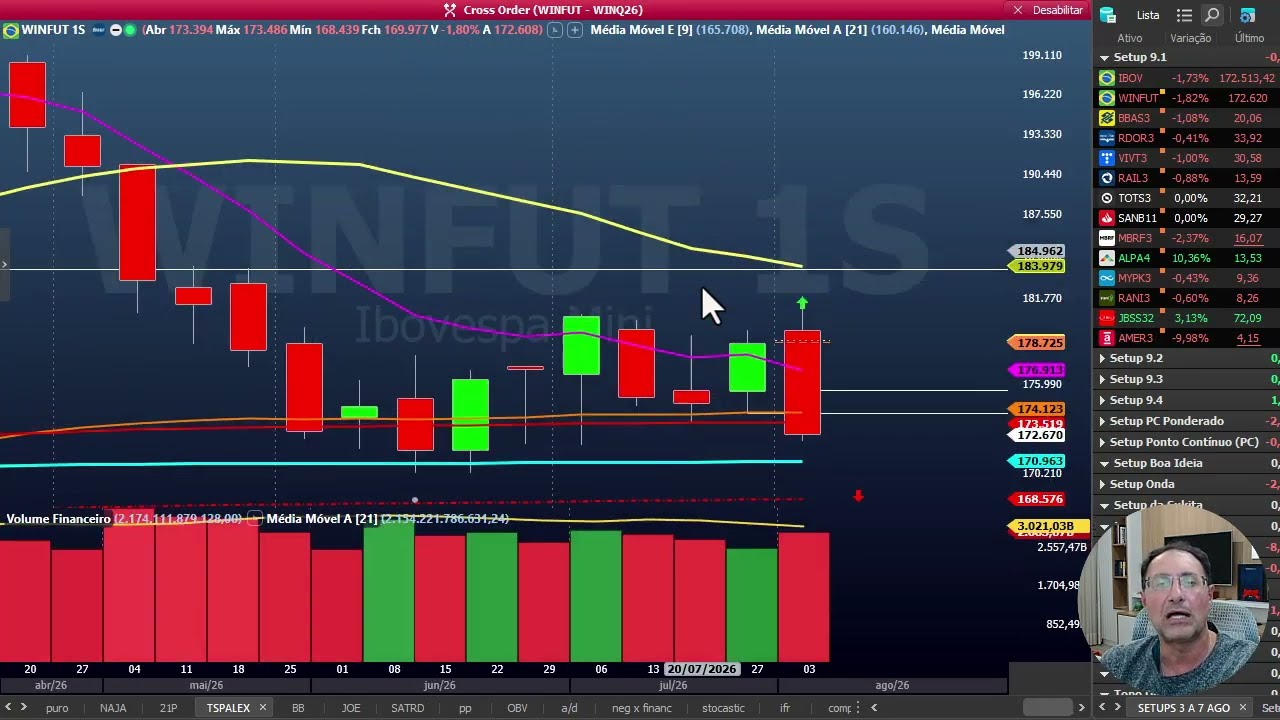1280x720 pixels.
Task: Sort the watchlist by the Último column
Action: tap(1249, 38)
